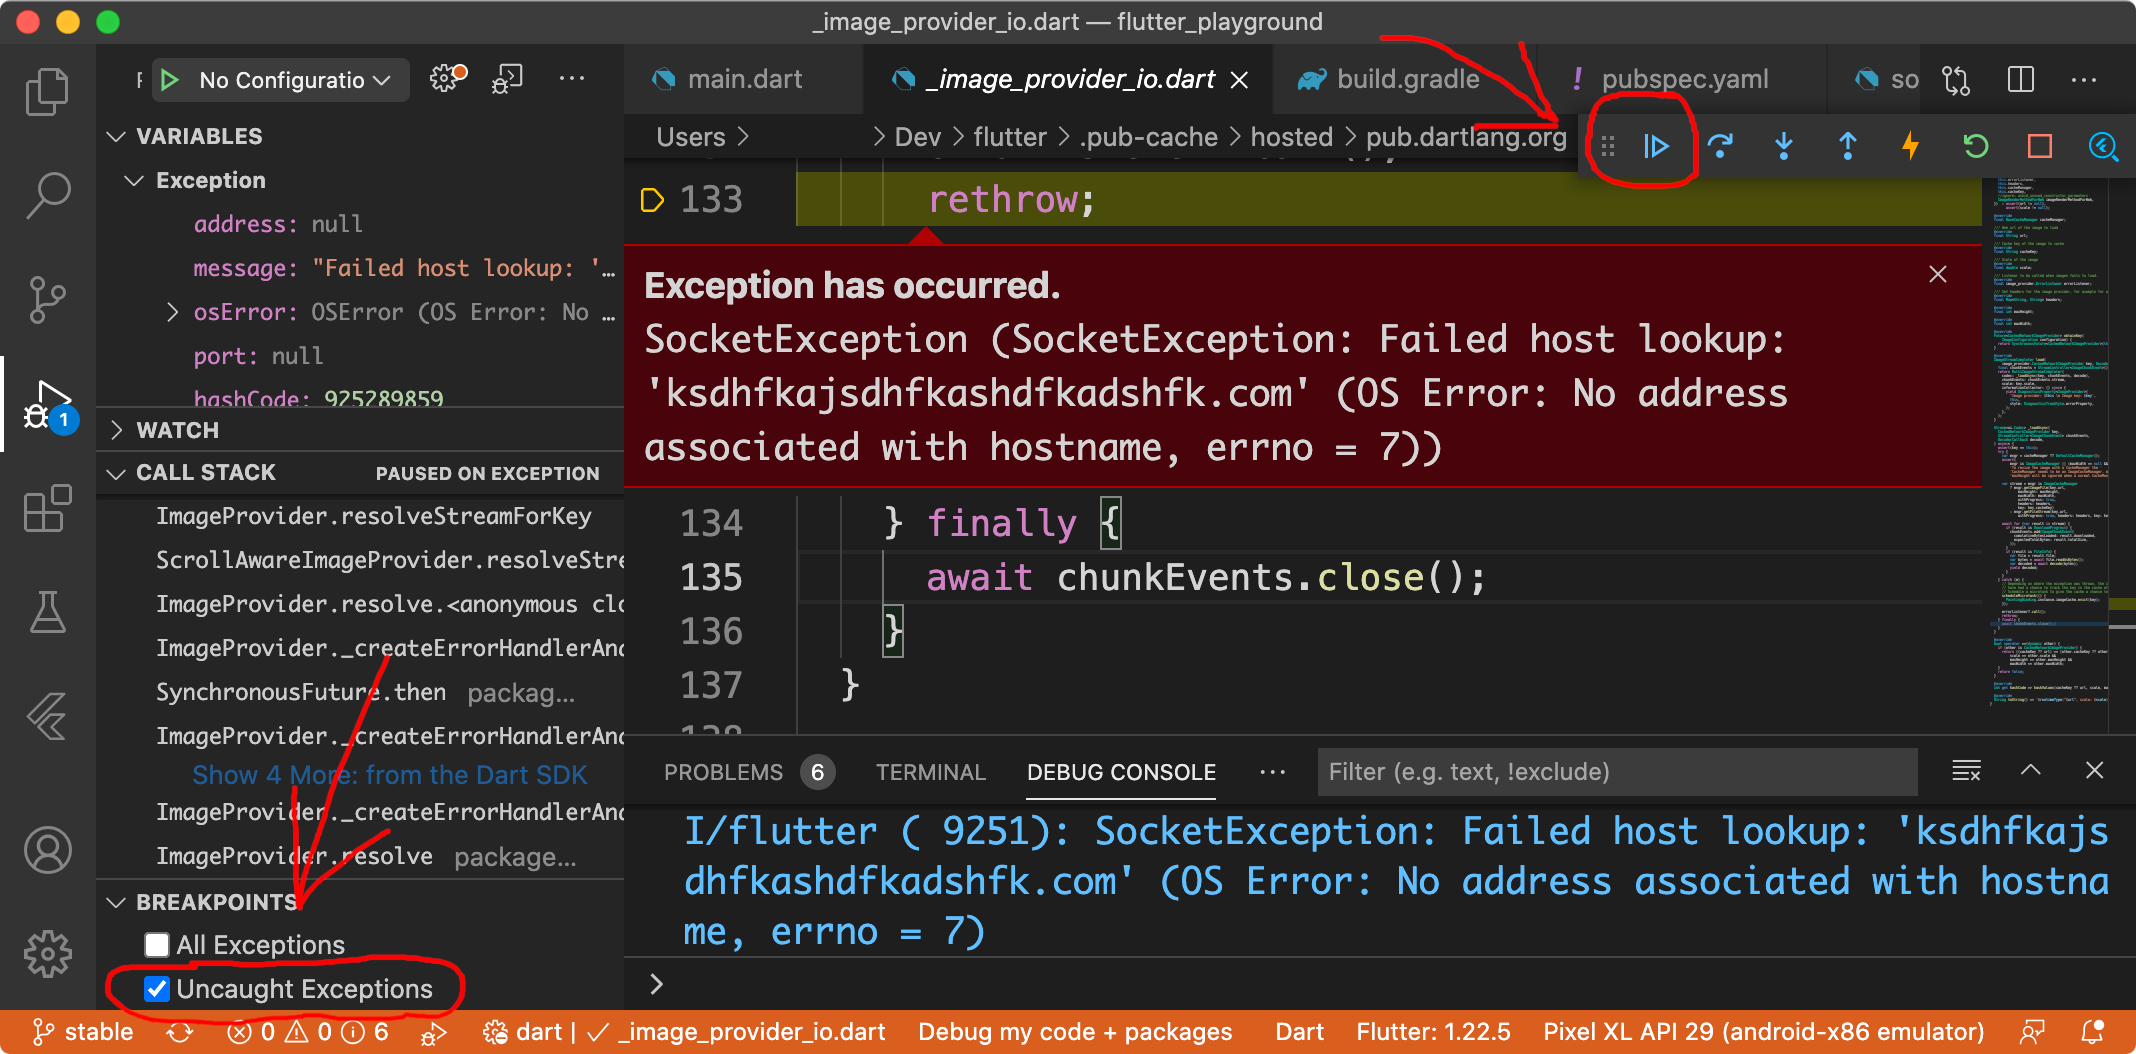Expand the osError variable entry
The height and width of the screenshot is (1054, 2136).
(172, 312)
